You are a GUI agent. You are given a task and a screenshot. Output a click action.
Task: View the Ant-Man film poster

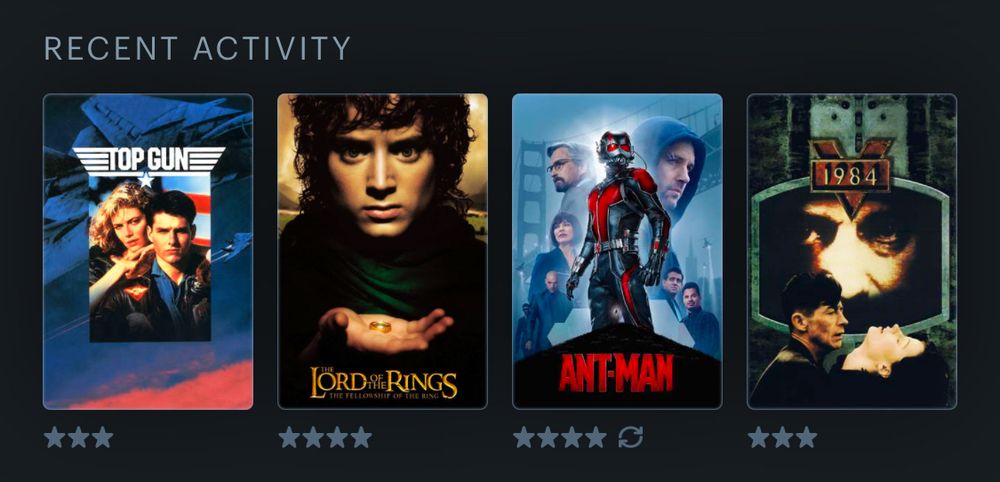617,252
